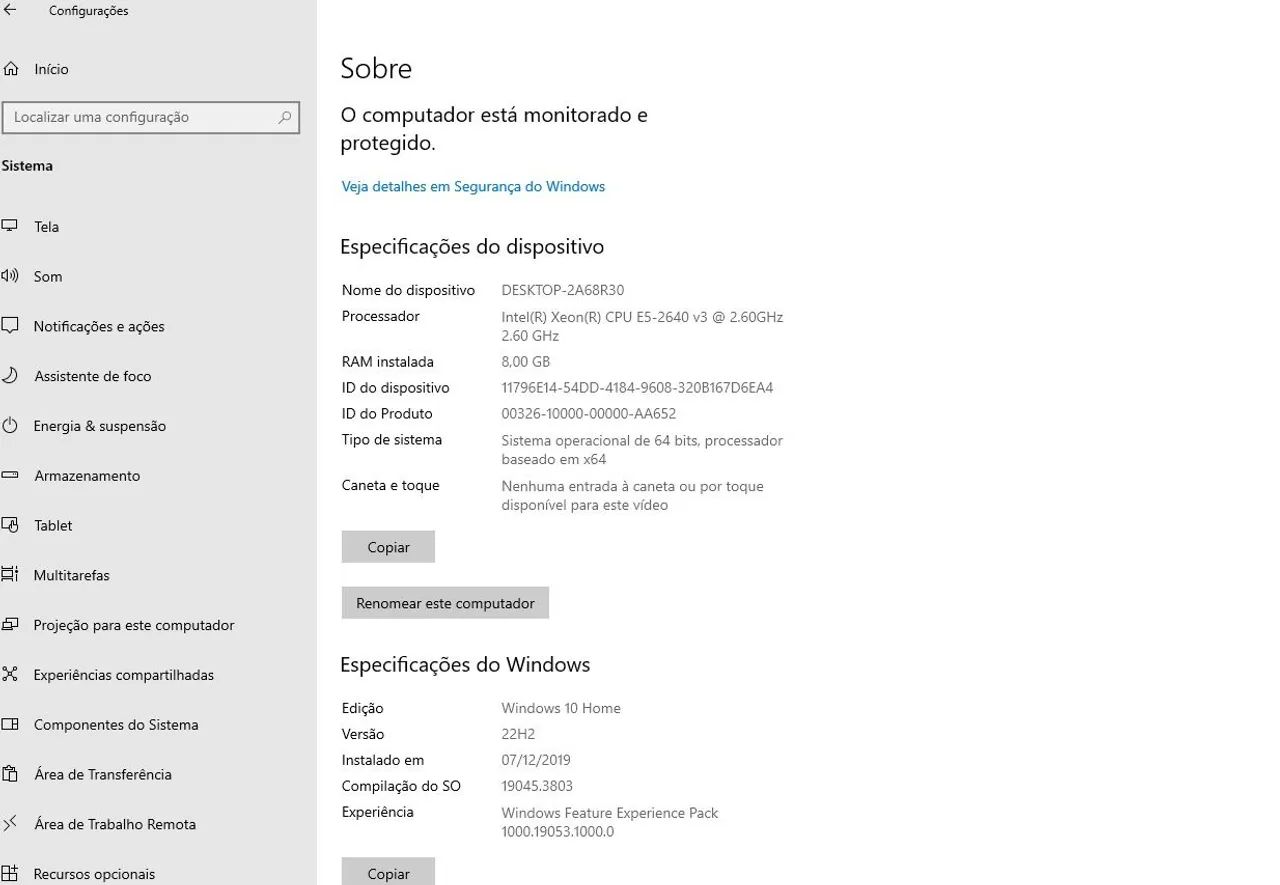Click the Notificações e ações icon

(10, 326)
